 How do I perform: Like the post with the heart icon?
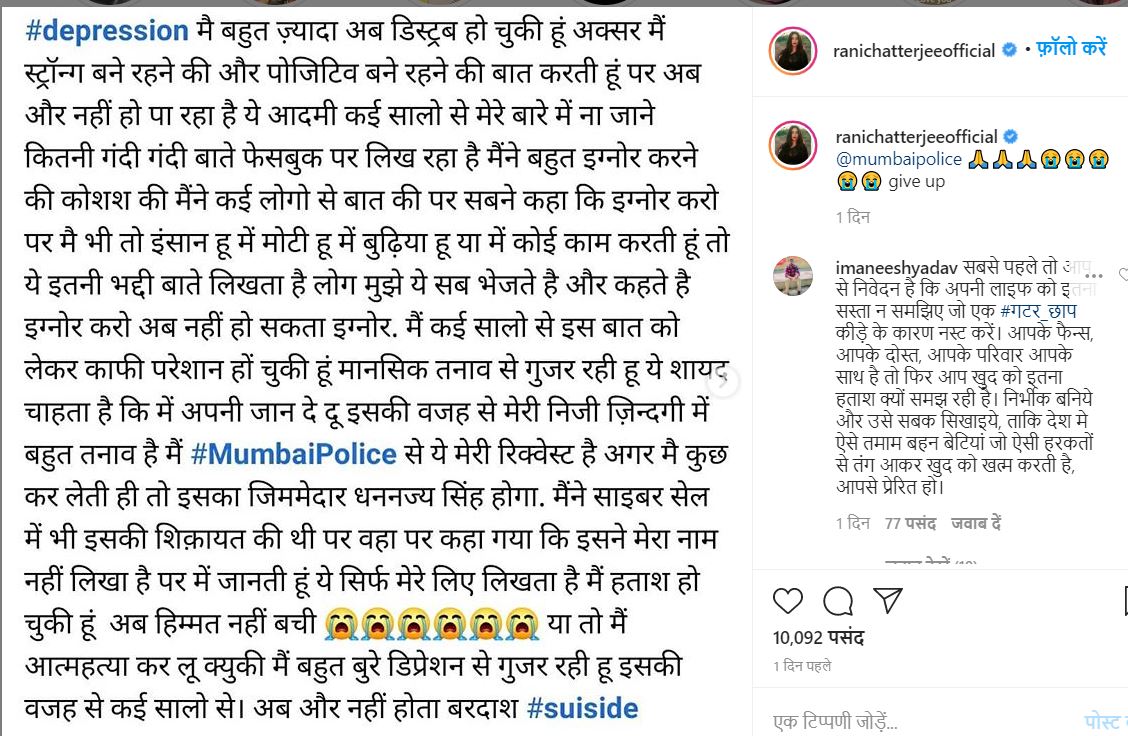click(x=787, y=601)
